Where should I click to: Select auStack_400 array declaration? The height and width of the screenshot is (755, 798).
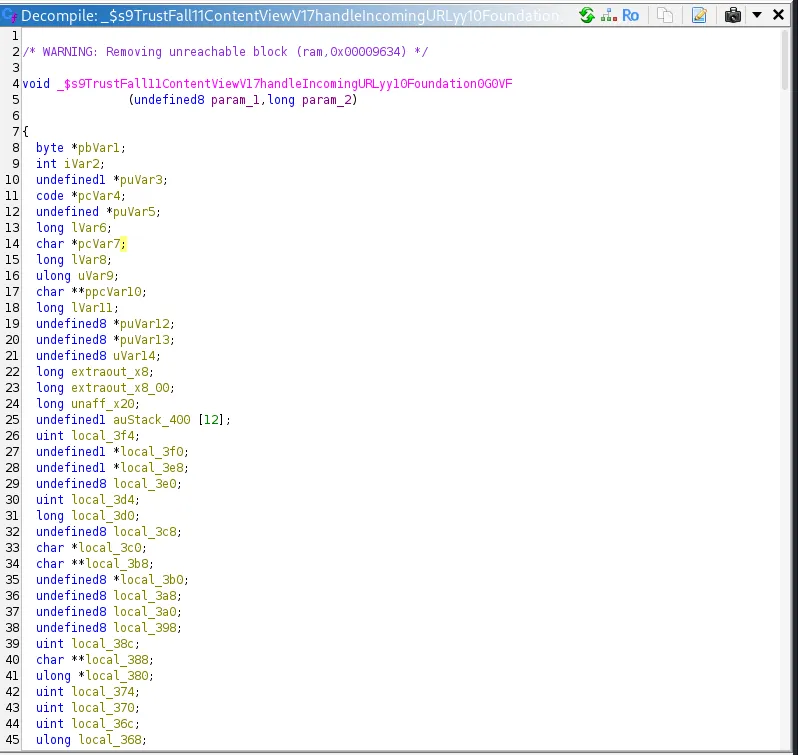point(151,420)
